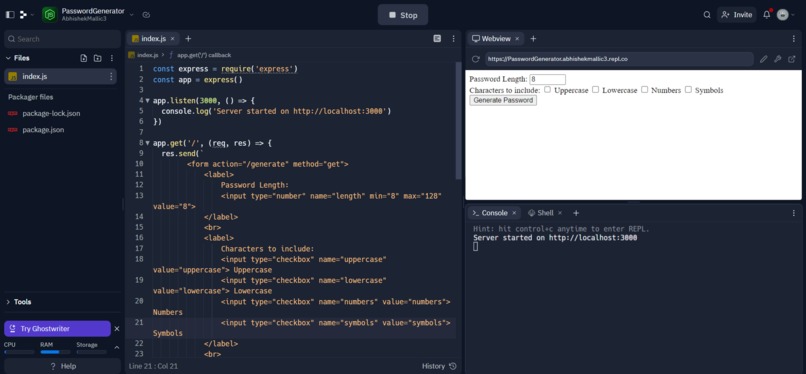This screenshot has width=806, height=374.
Task: Click the Line 21 Col 21 indicator
Action: (x=153, y=366)
